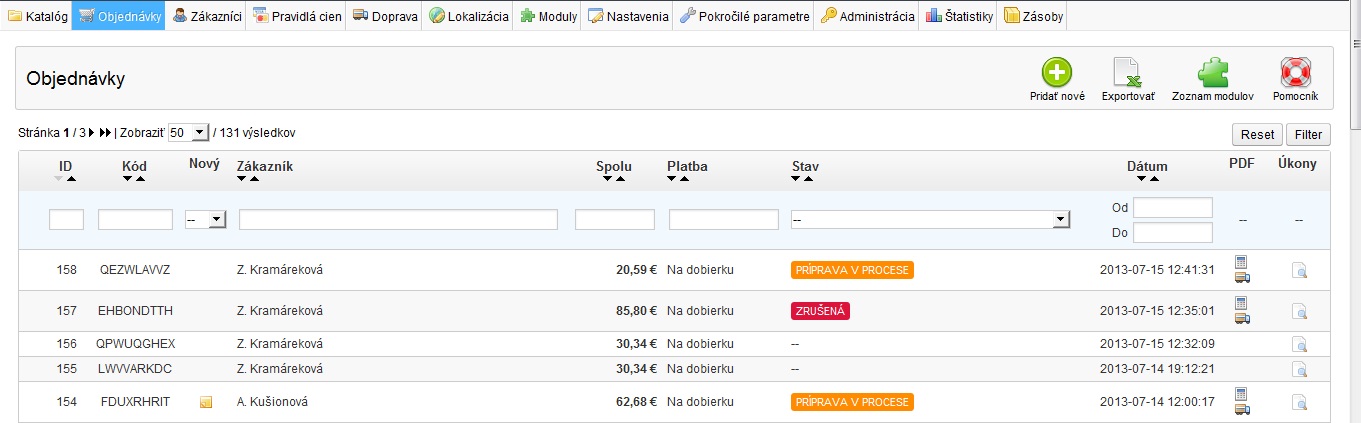The width and height of the screenshot is (1361, 423).
Task: Open Zoznam modulov puzzle icon
Action: click(x=1212, y=73)
